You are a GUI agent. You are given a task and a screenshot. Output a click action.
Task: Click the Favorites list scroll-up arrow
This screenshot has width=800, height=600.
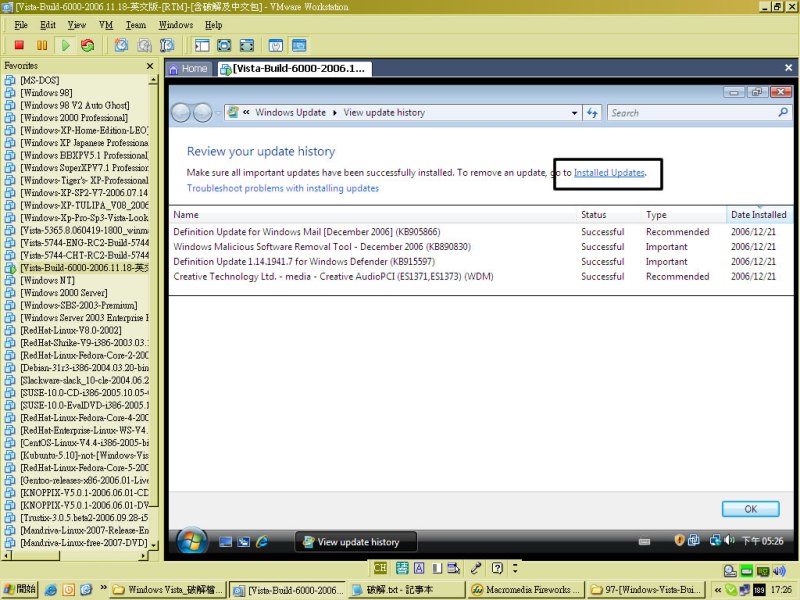pos(153,80)
